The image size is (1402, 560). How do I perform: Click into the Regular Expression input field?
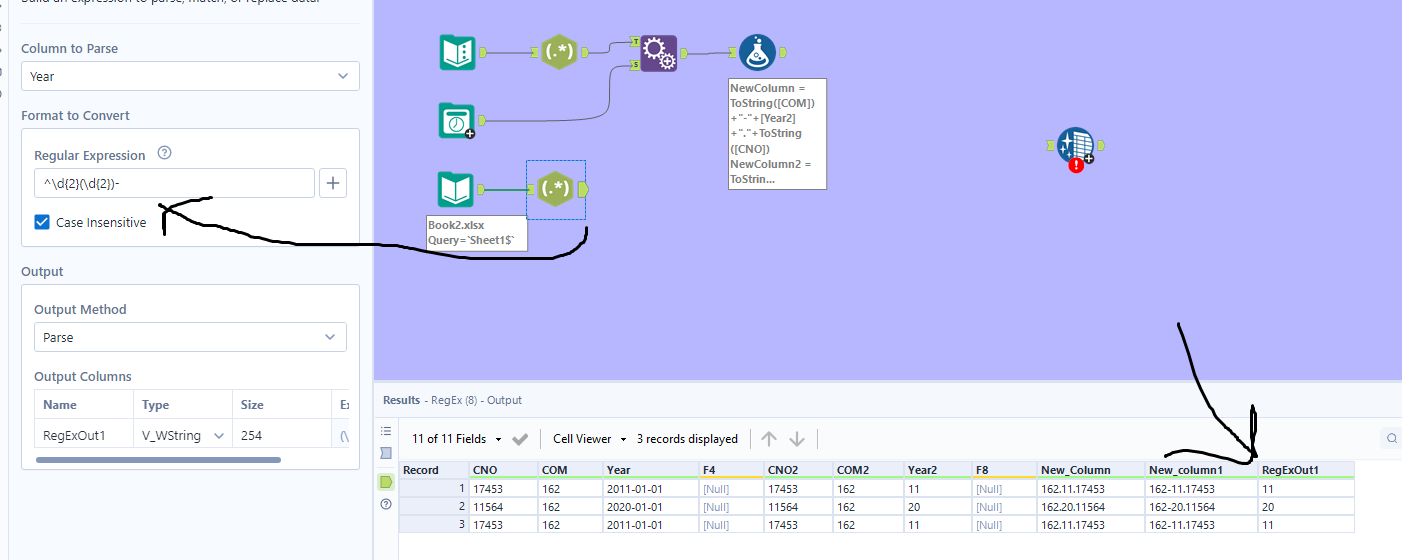174,183
